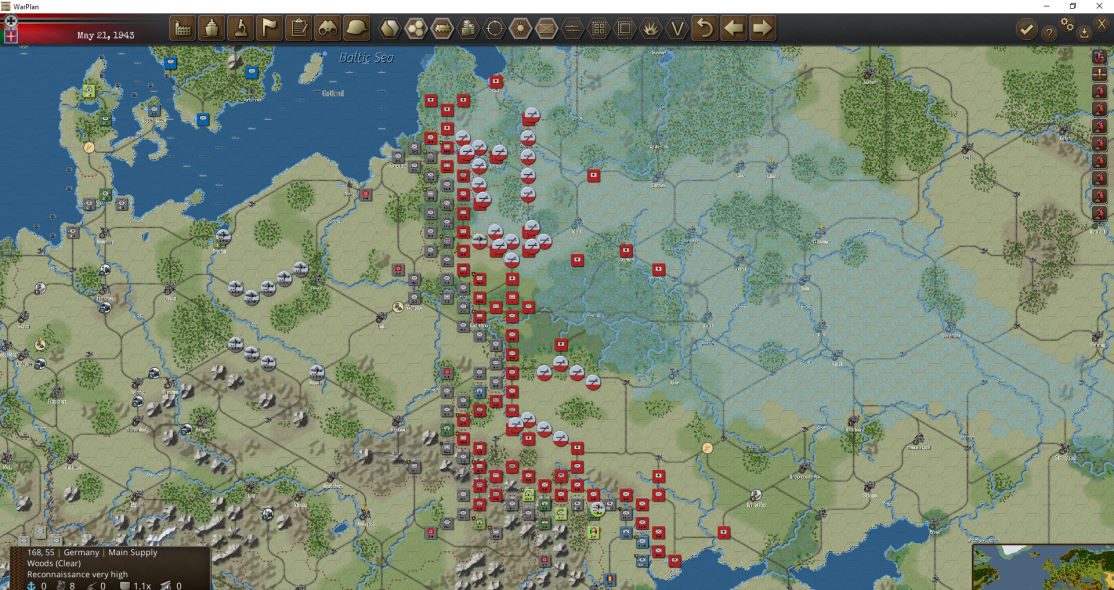Viewport: 1114px width, 590px height.
Task: Click the date May 21, 1943
Action: (105, 35)
